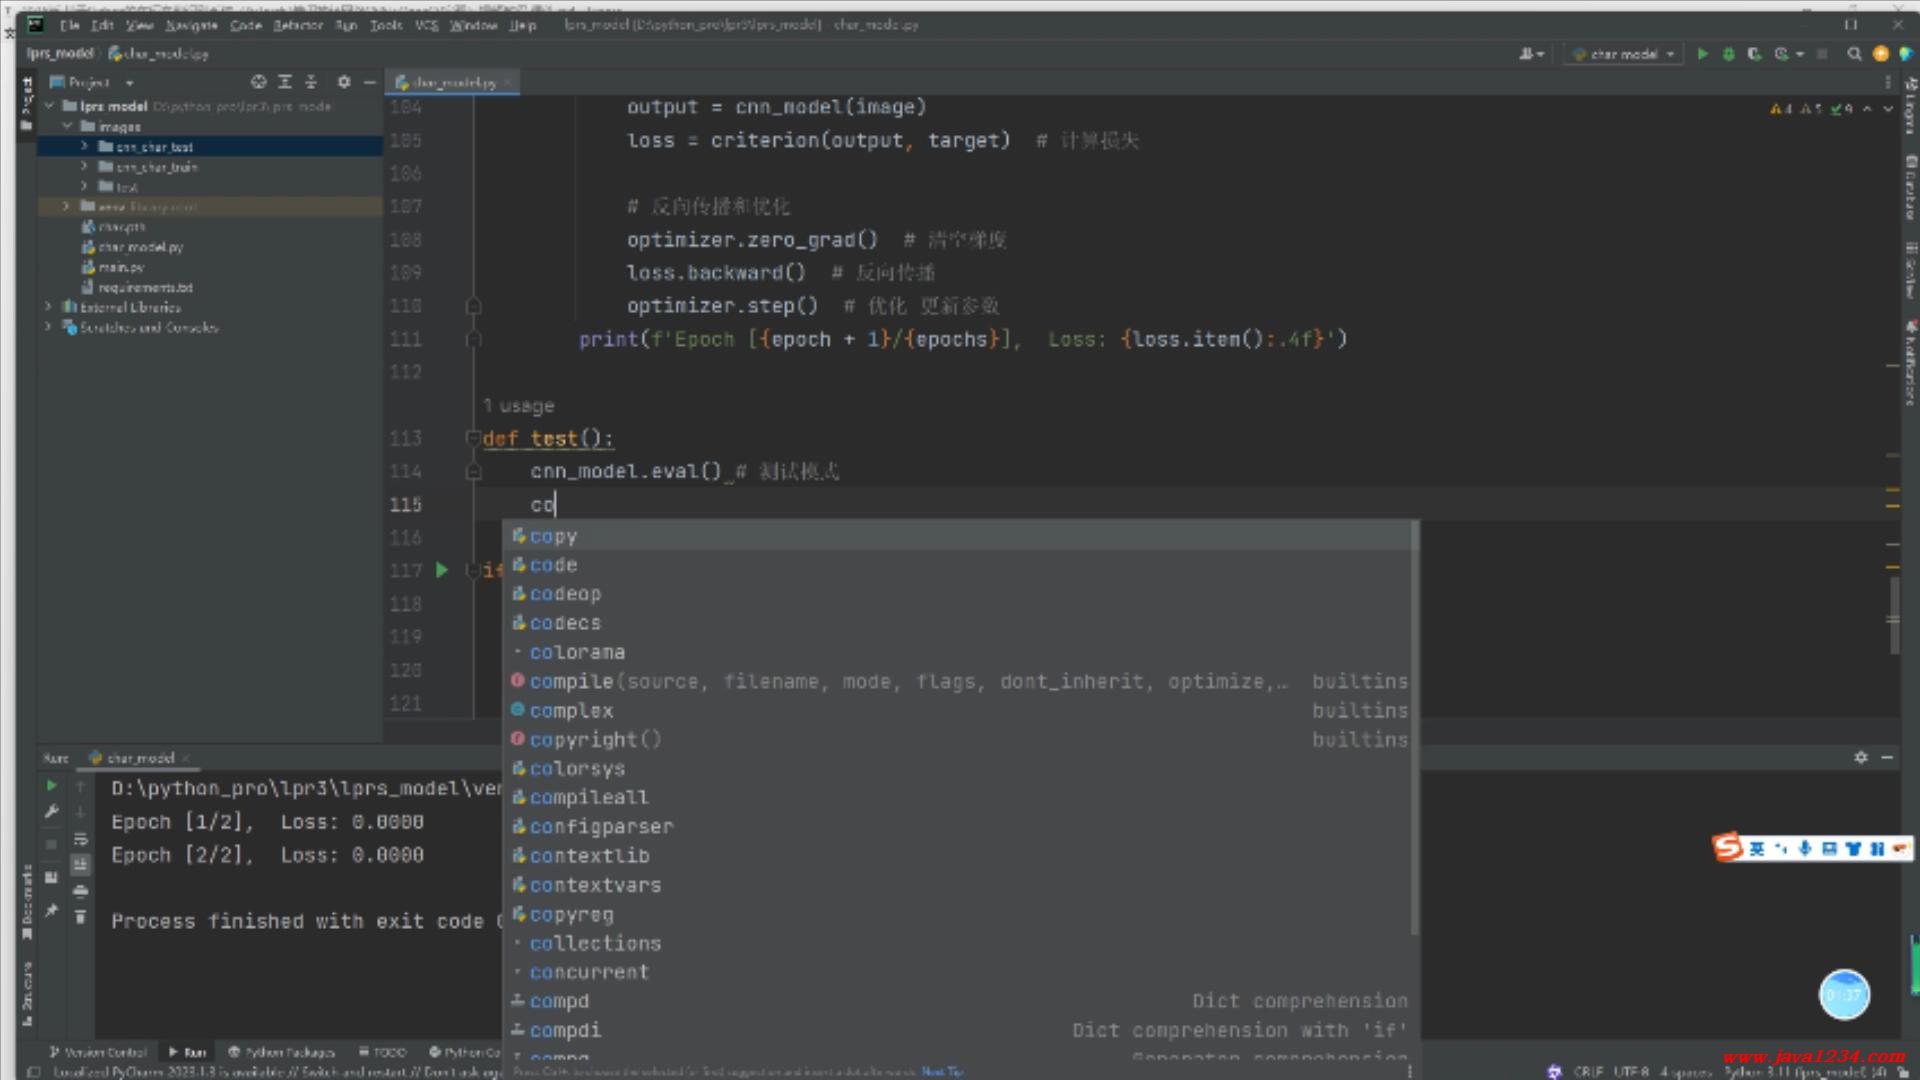Viewport: 1920px width, 1080px height.
Task: Run char_model with green play button
Action: 1702,54
